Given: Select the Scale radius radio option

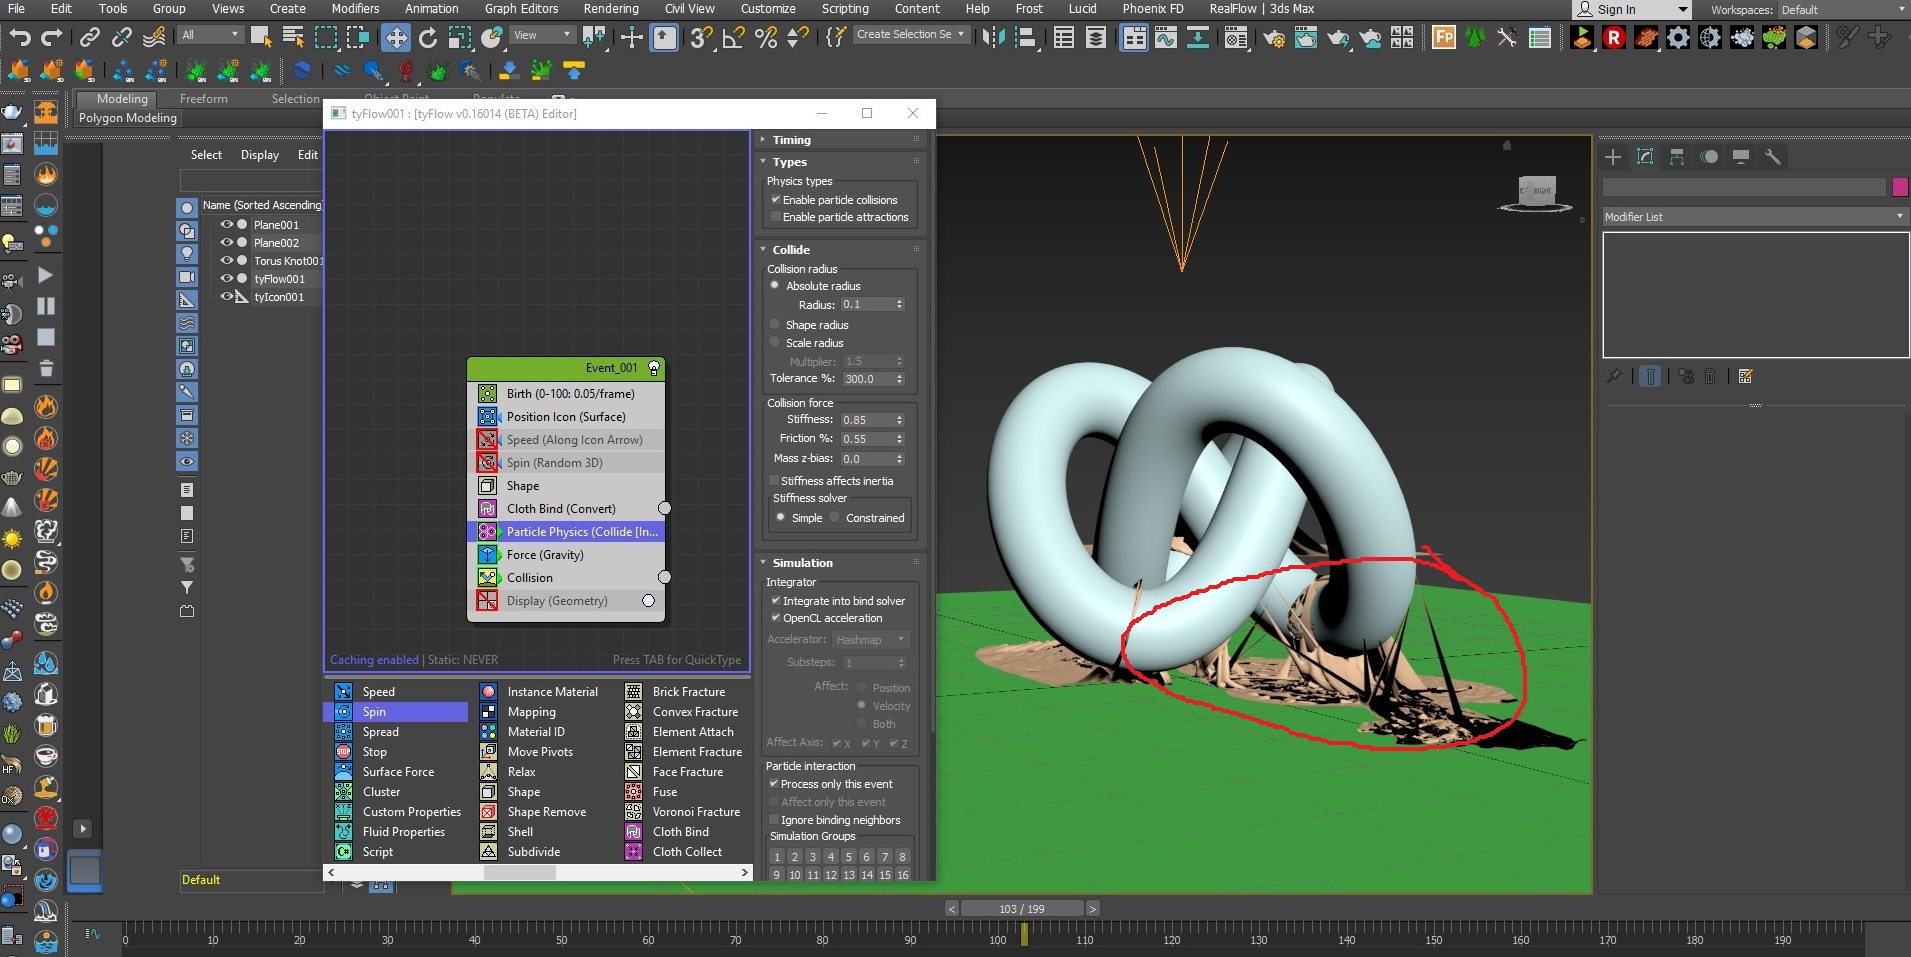Looking at the screenshot, I should 774,343.
